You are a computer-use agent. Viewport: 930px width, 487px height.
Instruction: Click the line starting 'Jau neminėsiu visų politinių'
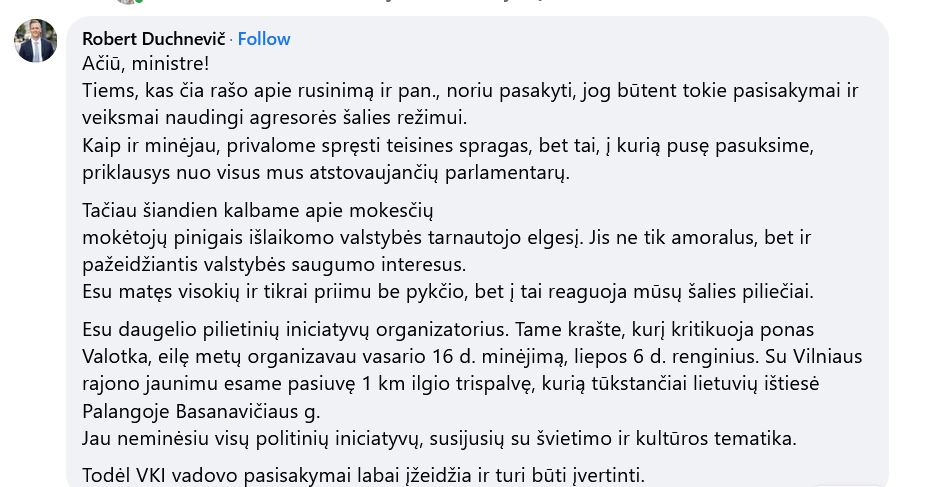coord(439,438)
